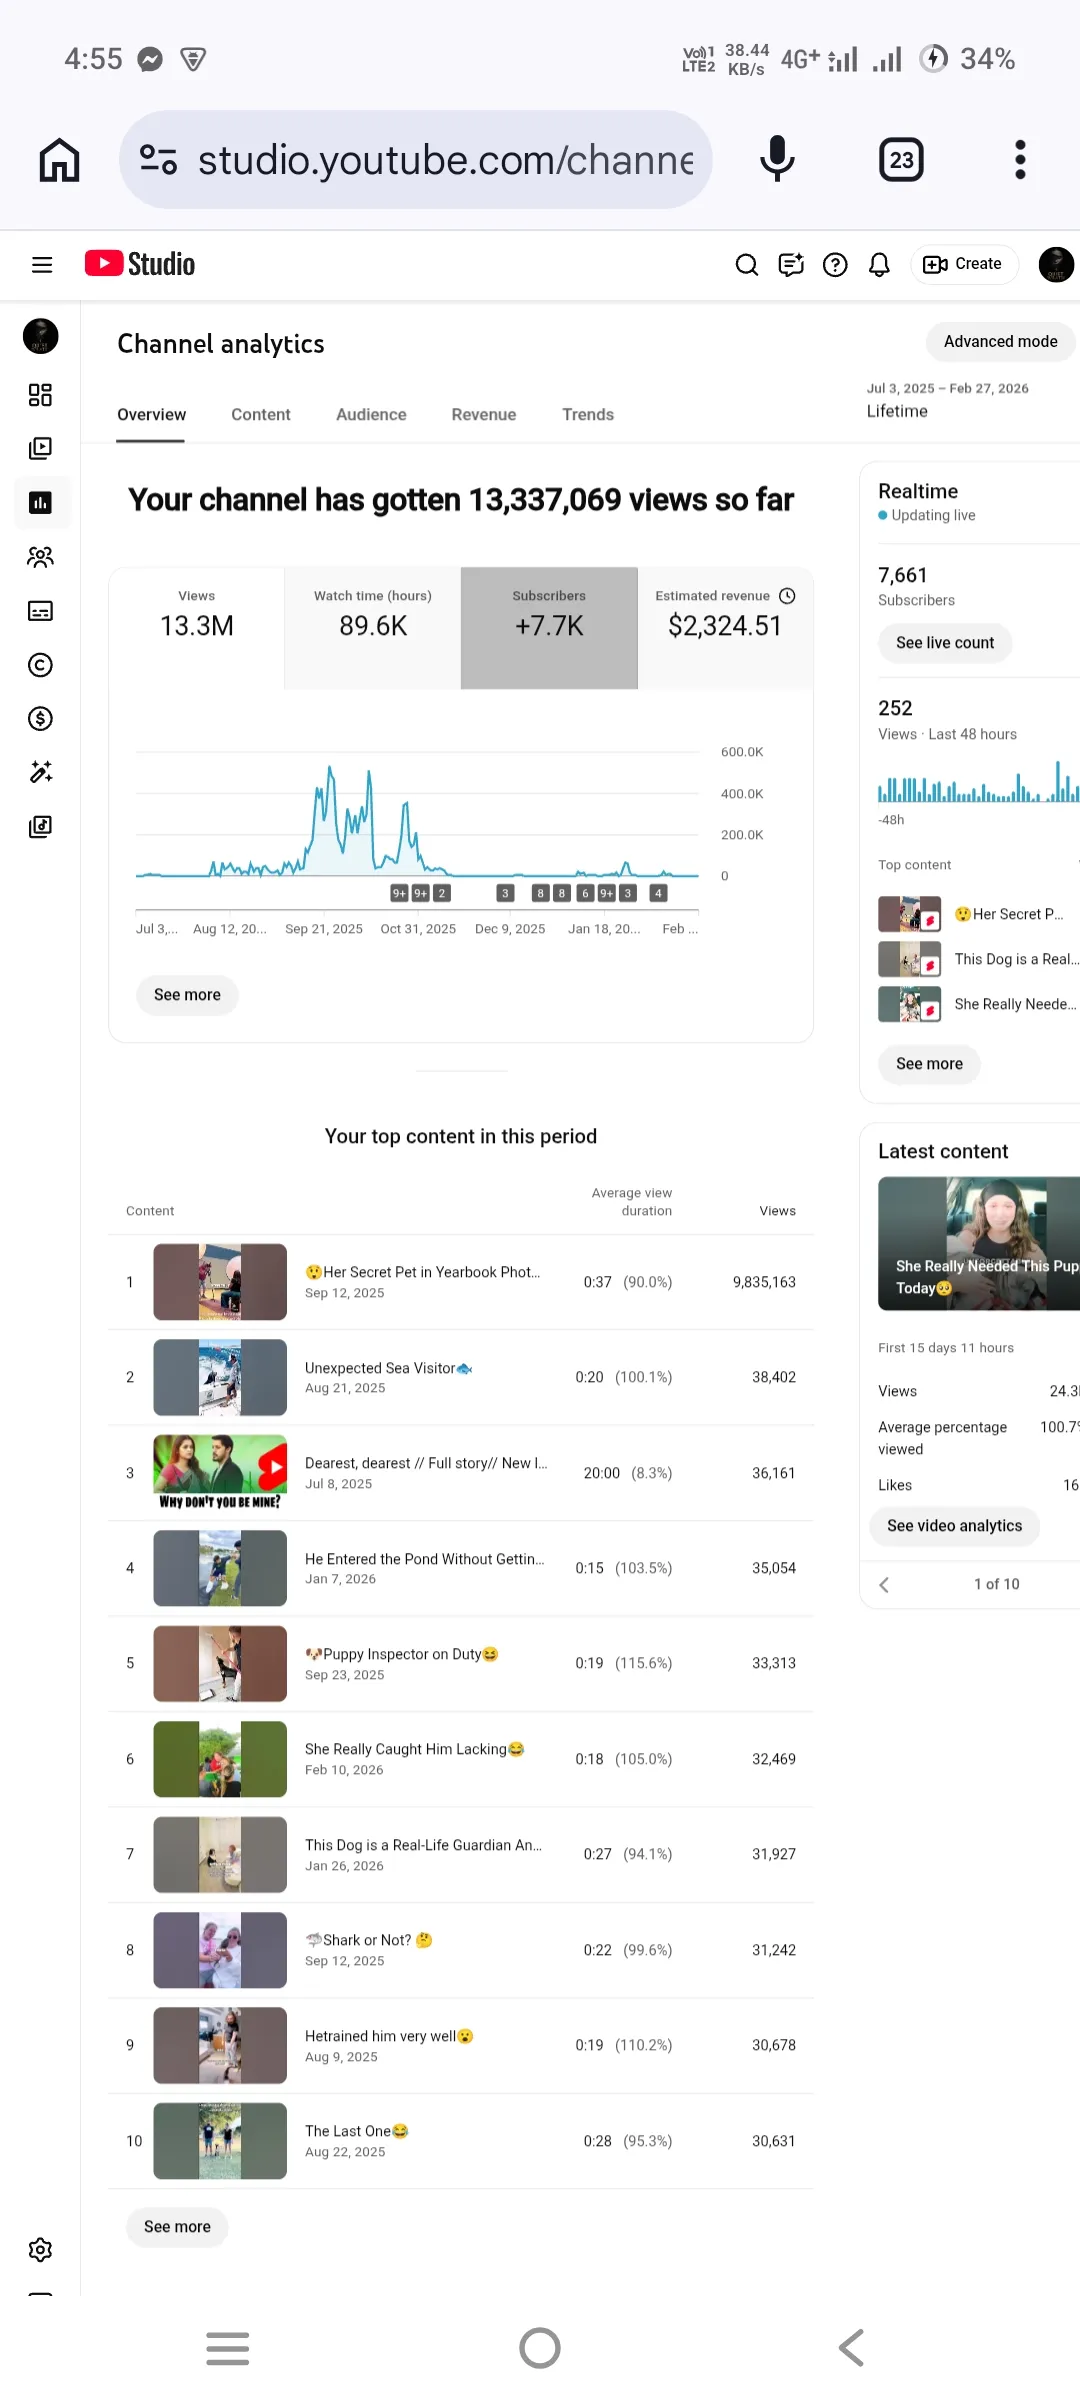This screenshot has width=1080, height=2400.
Task: Open notifications bell
Action: (x=879, y=264)
